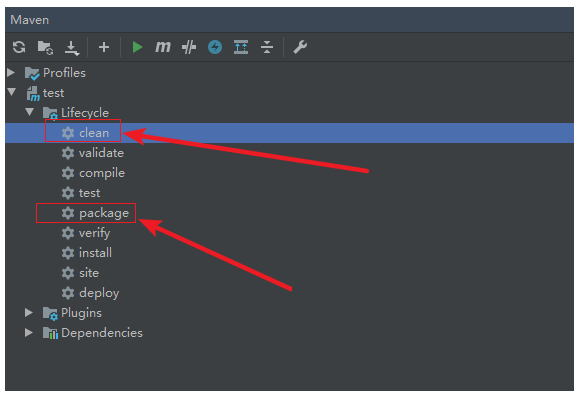
Task: Expand the Dependencies node
Action: tap(29, 333)
